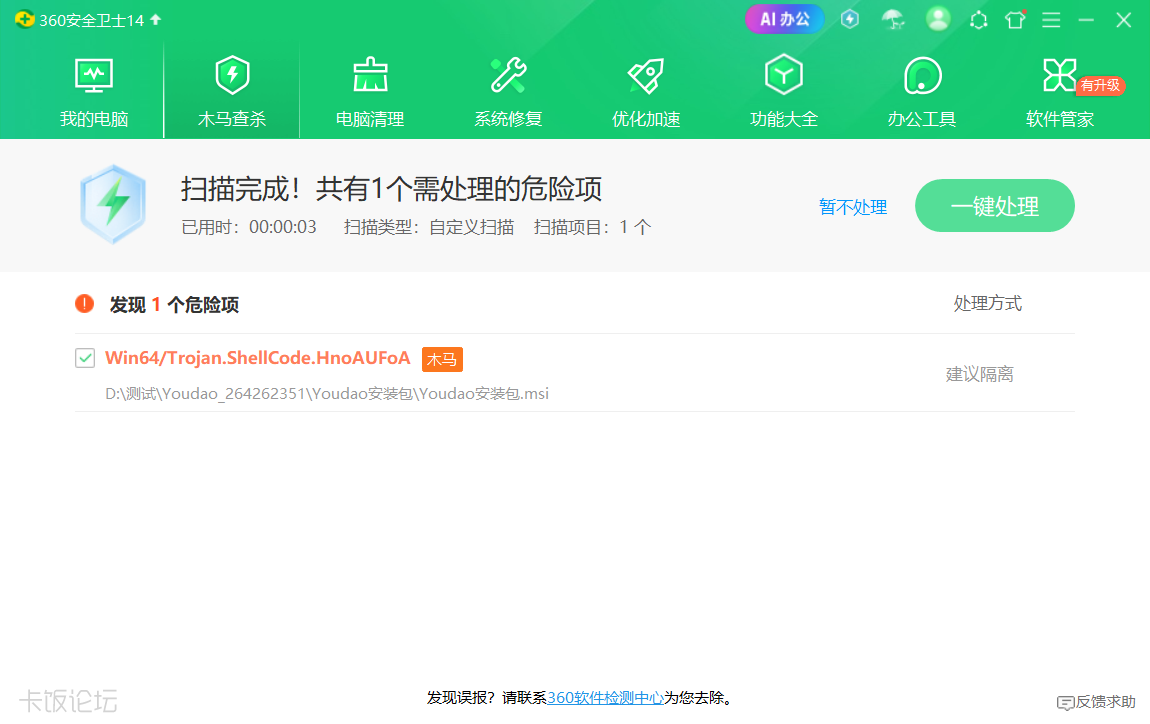1150x724 pixels.
Task: Click the 扫描类型: 自定义扫描 text
Action: [429, 227]
